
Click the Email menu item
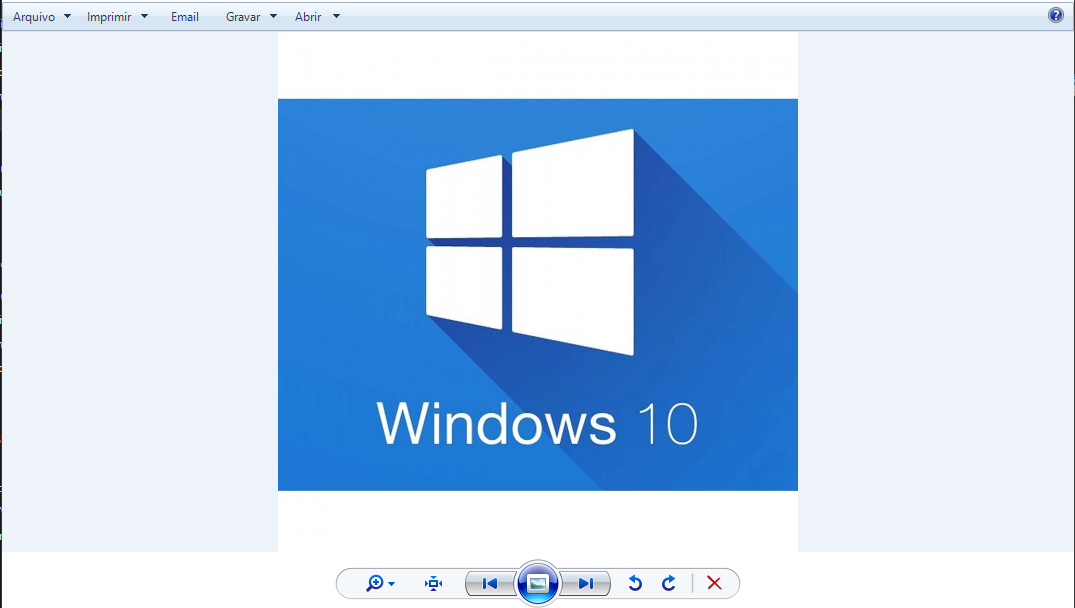click(x=184, y=16)
